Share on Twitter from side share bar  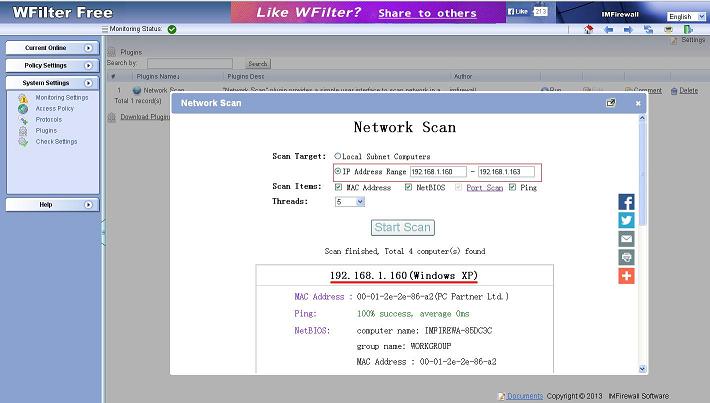[627, 221]
